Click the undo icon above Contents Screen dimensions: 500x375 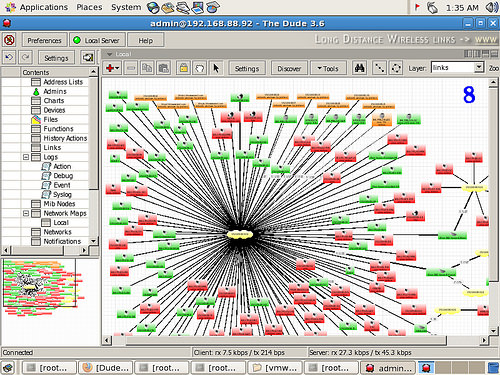coord(9,57)
